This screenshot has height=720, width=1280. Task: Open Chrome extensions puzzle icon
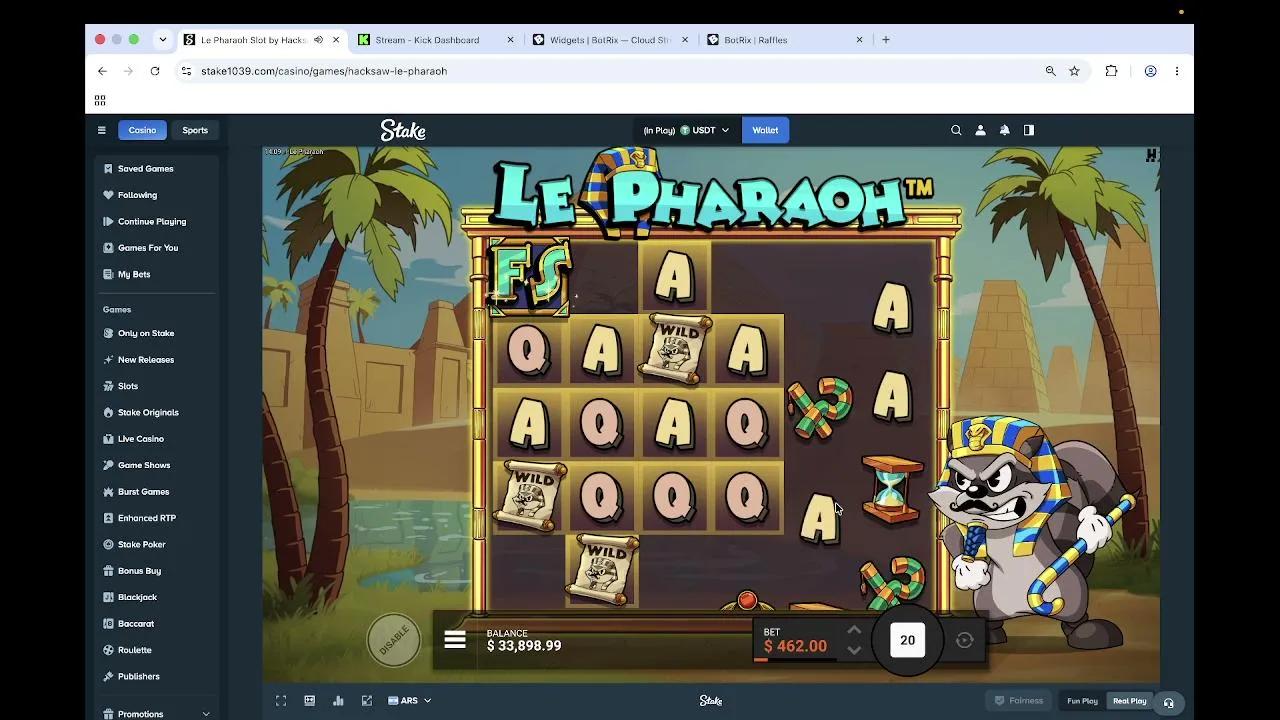coord(1111,71)
